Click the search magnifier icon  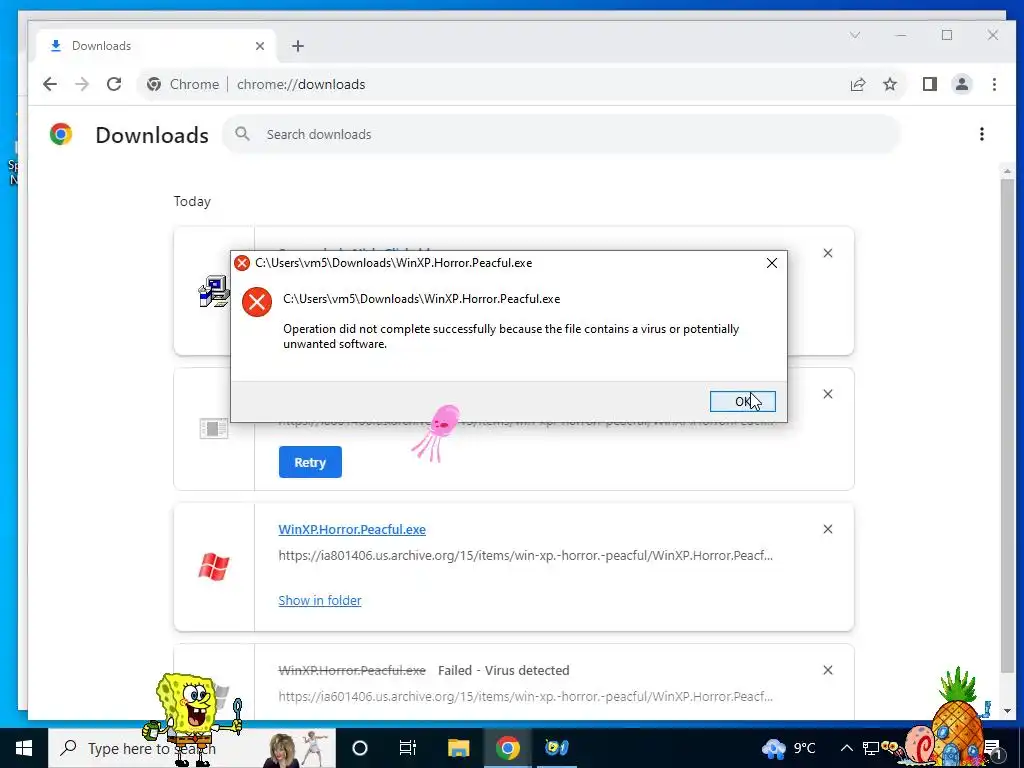point(242,134)
